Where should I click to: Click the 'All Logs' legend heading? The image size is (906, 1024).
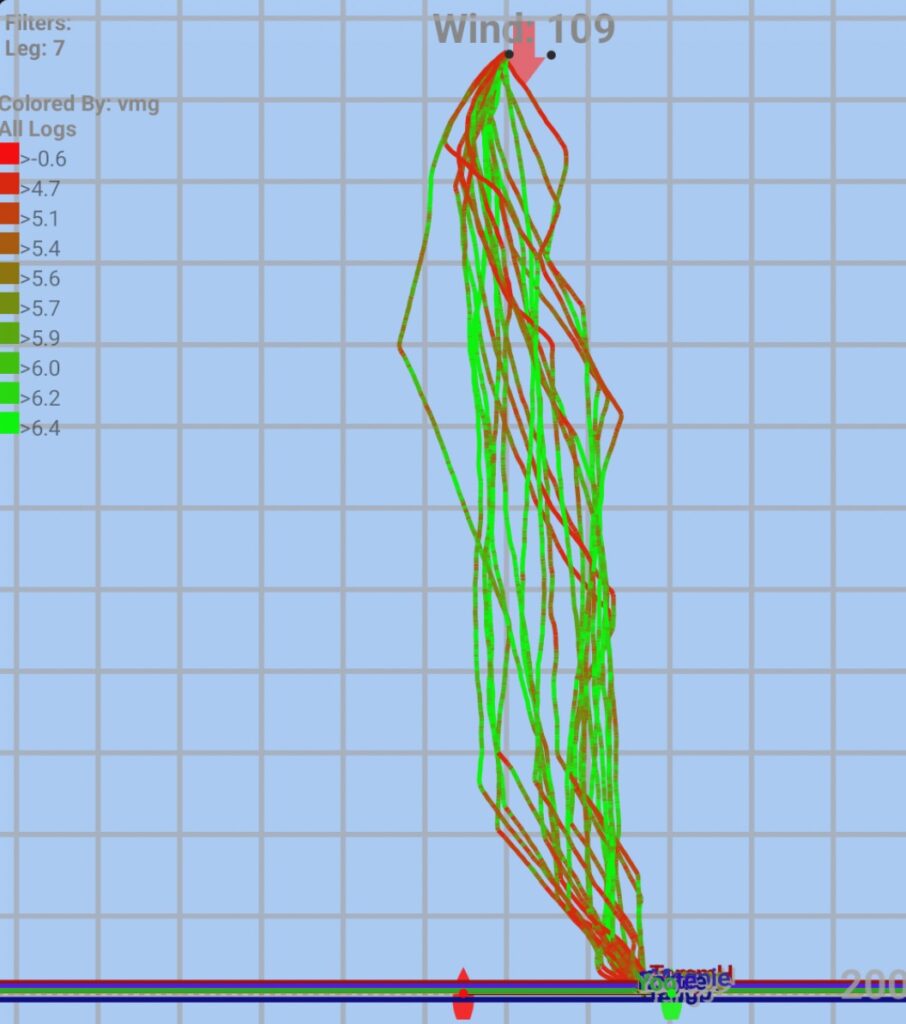pyautogui.click(x=38, y=129)
